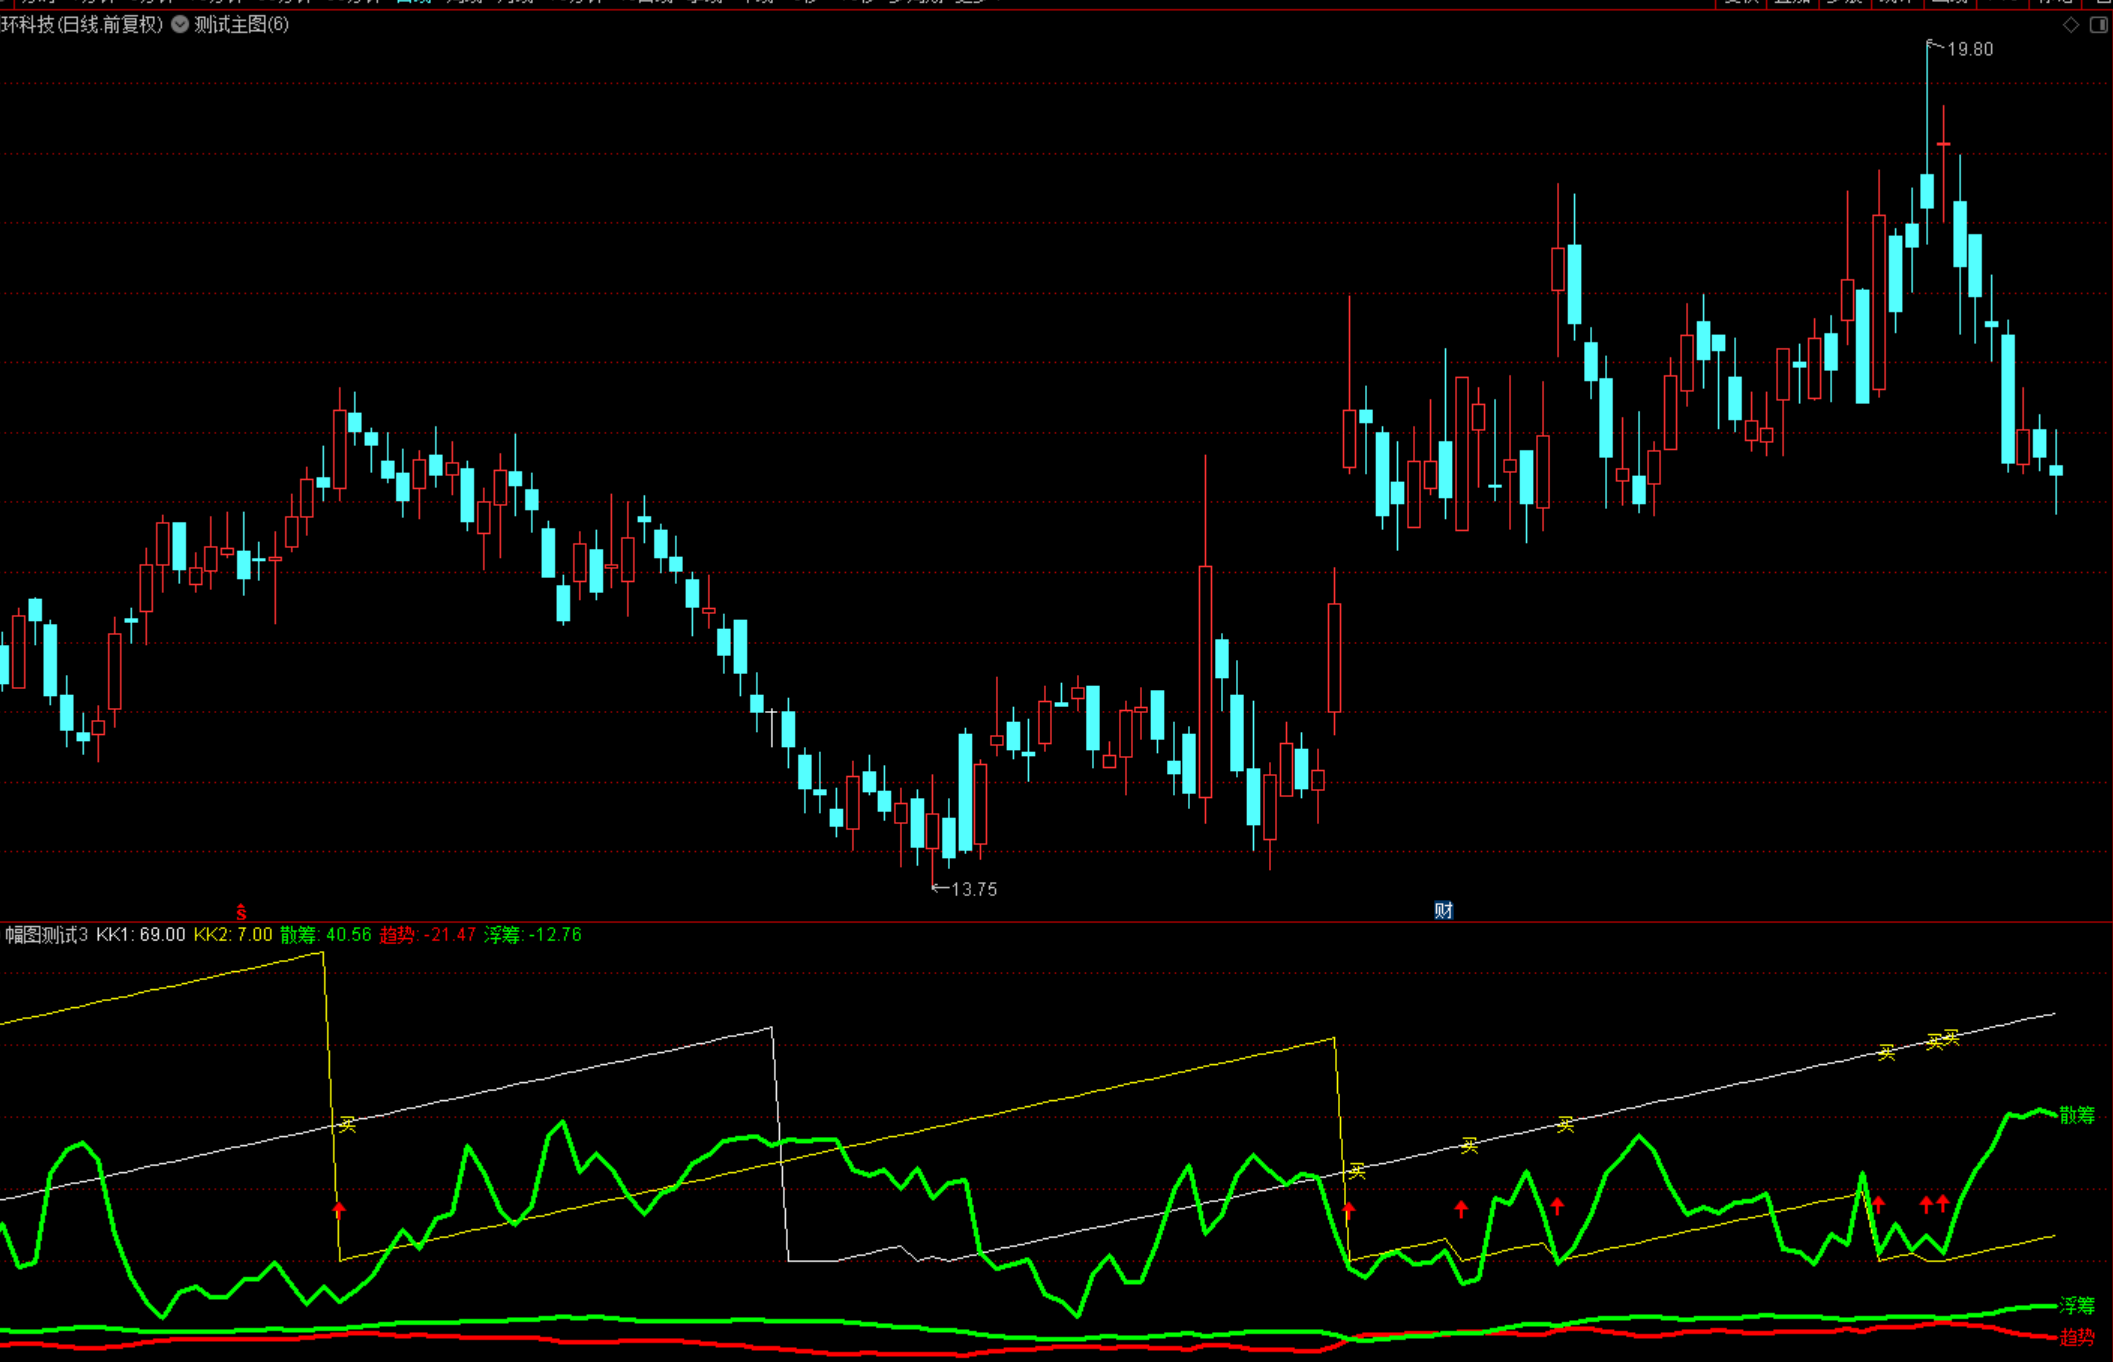
Task: Click the blue 财 marker on the chart bottom
Action: point(1443,910)
